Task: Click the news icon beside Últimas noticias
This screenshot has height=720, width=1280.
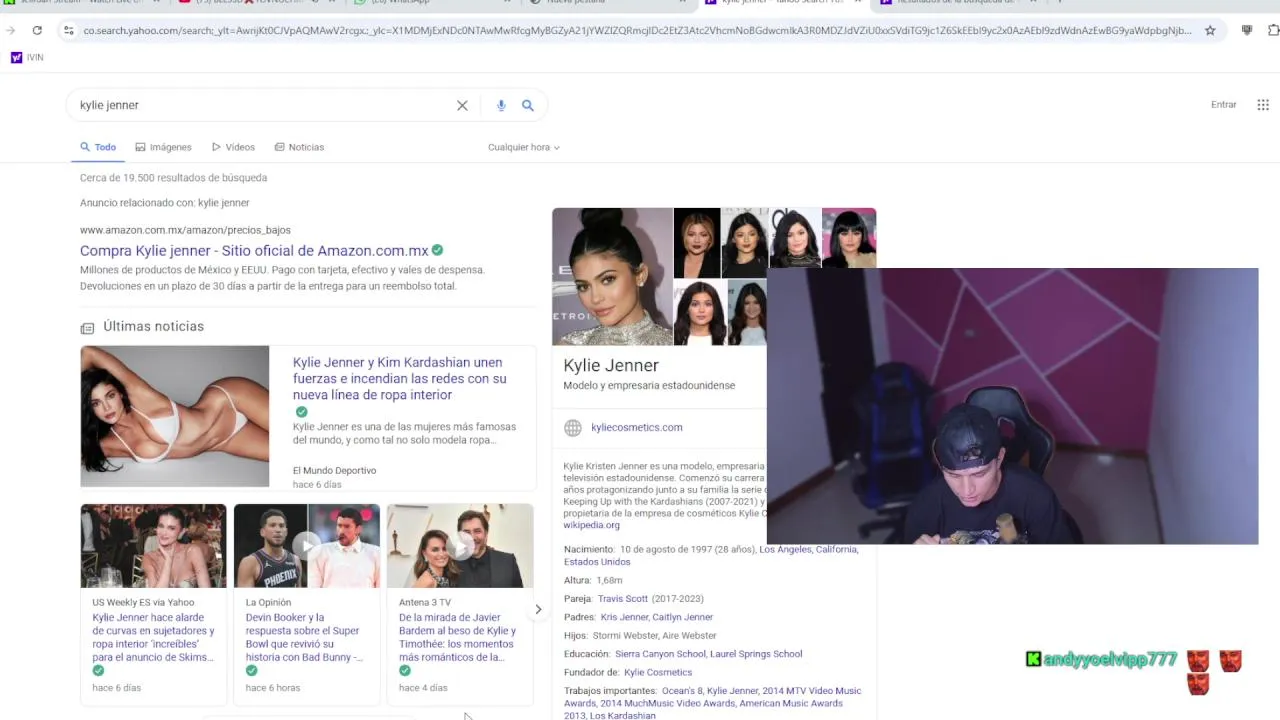Action: point(87,328)
